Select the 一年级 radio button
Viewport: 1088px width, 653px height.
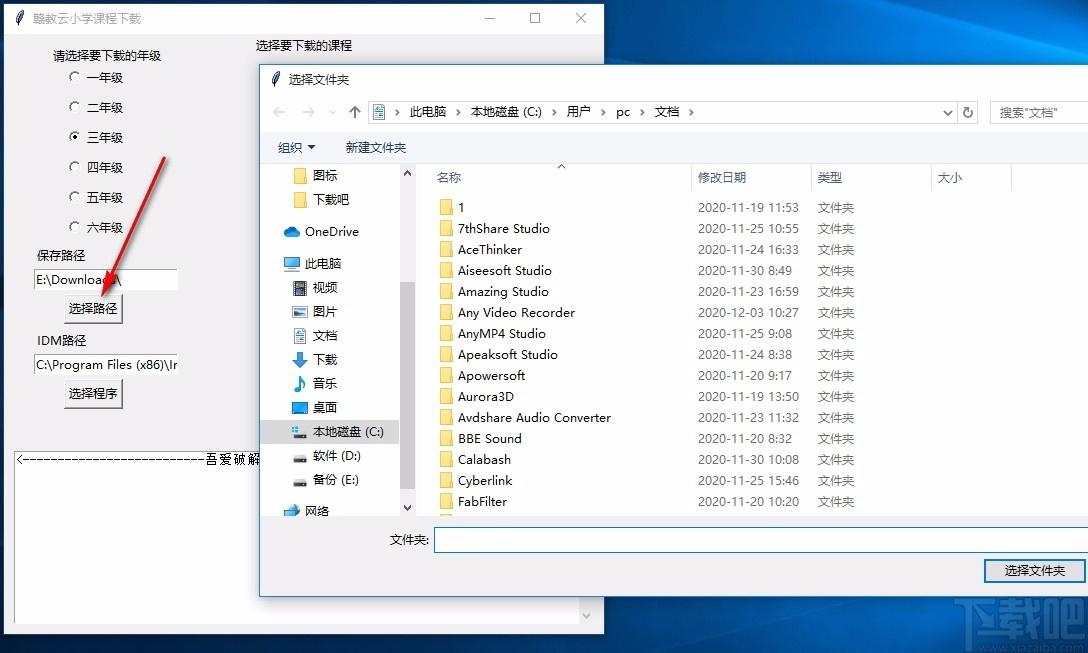pos(74,77)
